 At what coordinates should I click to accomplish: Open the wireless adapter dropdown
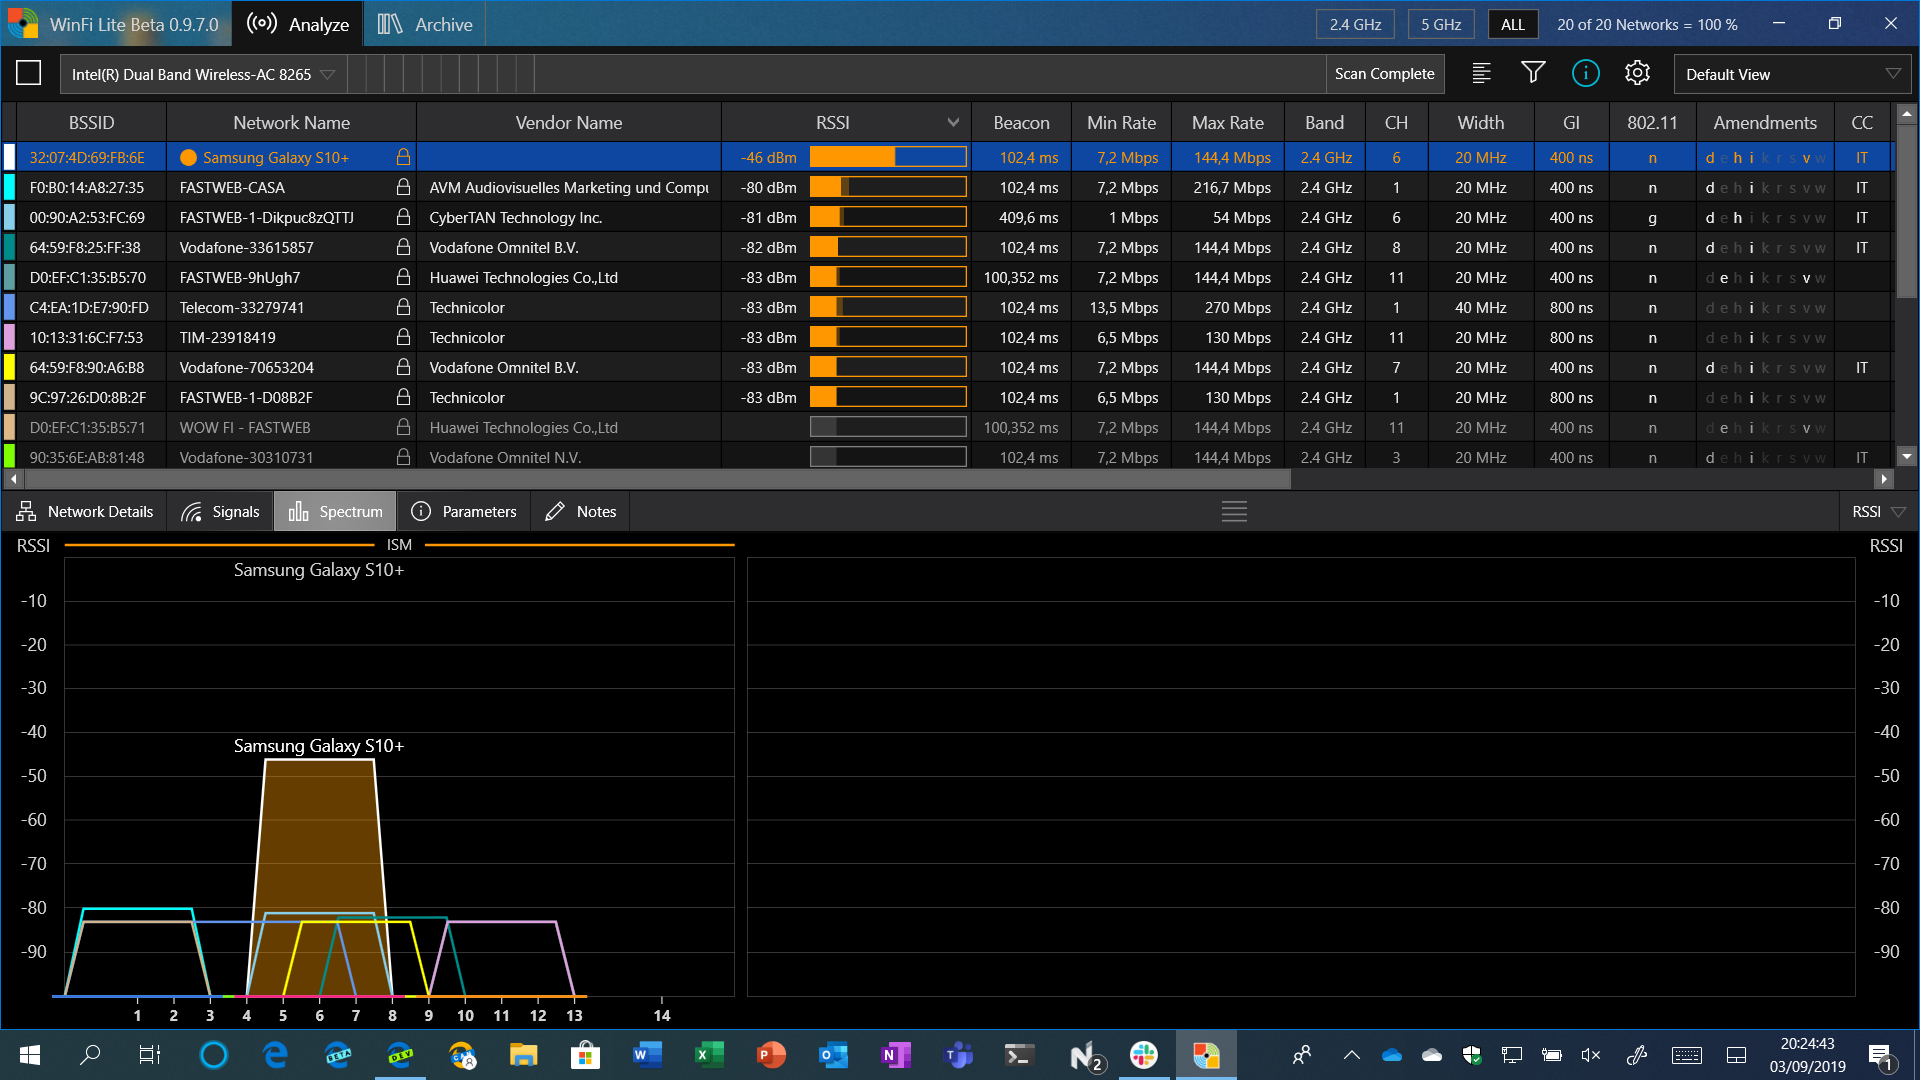point(204,74)
